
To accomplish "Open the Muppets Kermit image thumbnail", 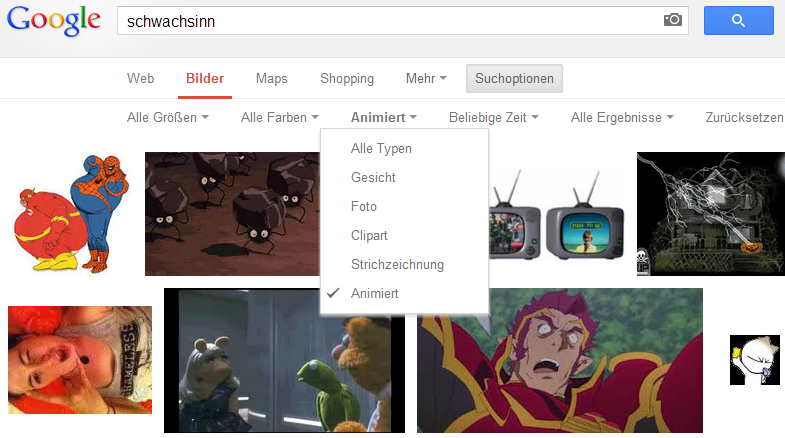I will point(284,360).
